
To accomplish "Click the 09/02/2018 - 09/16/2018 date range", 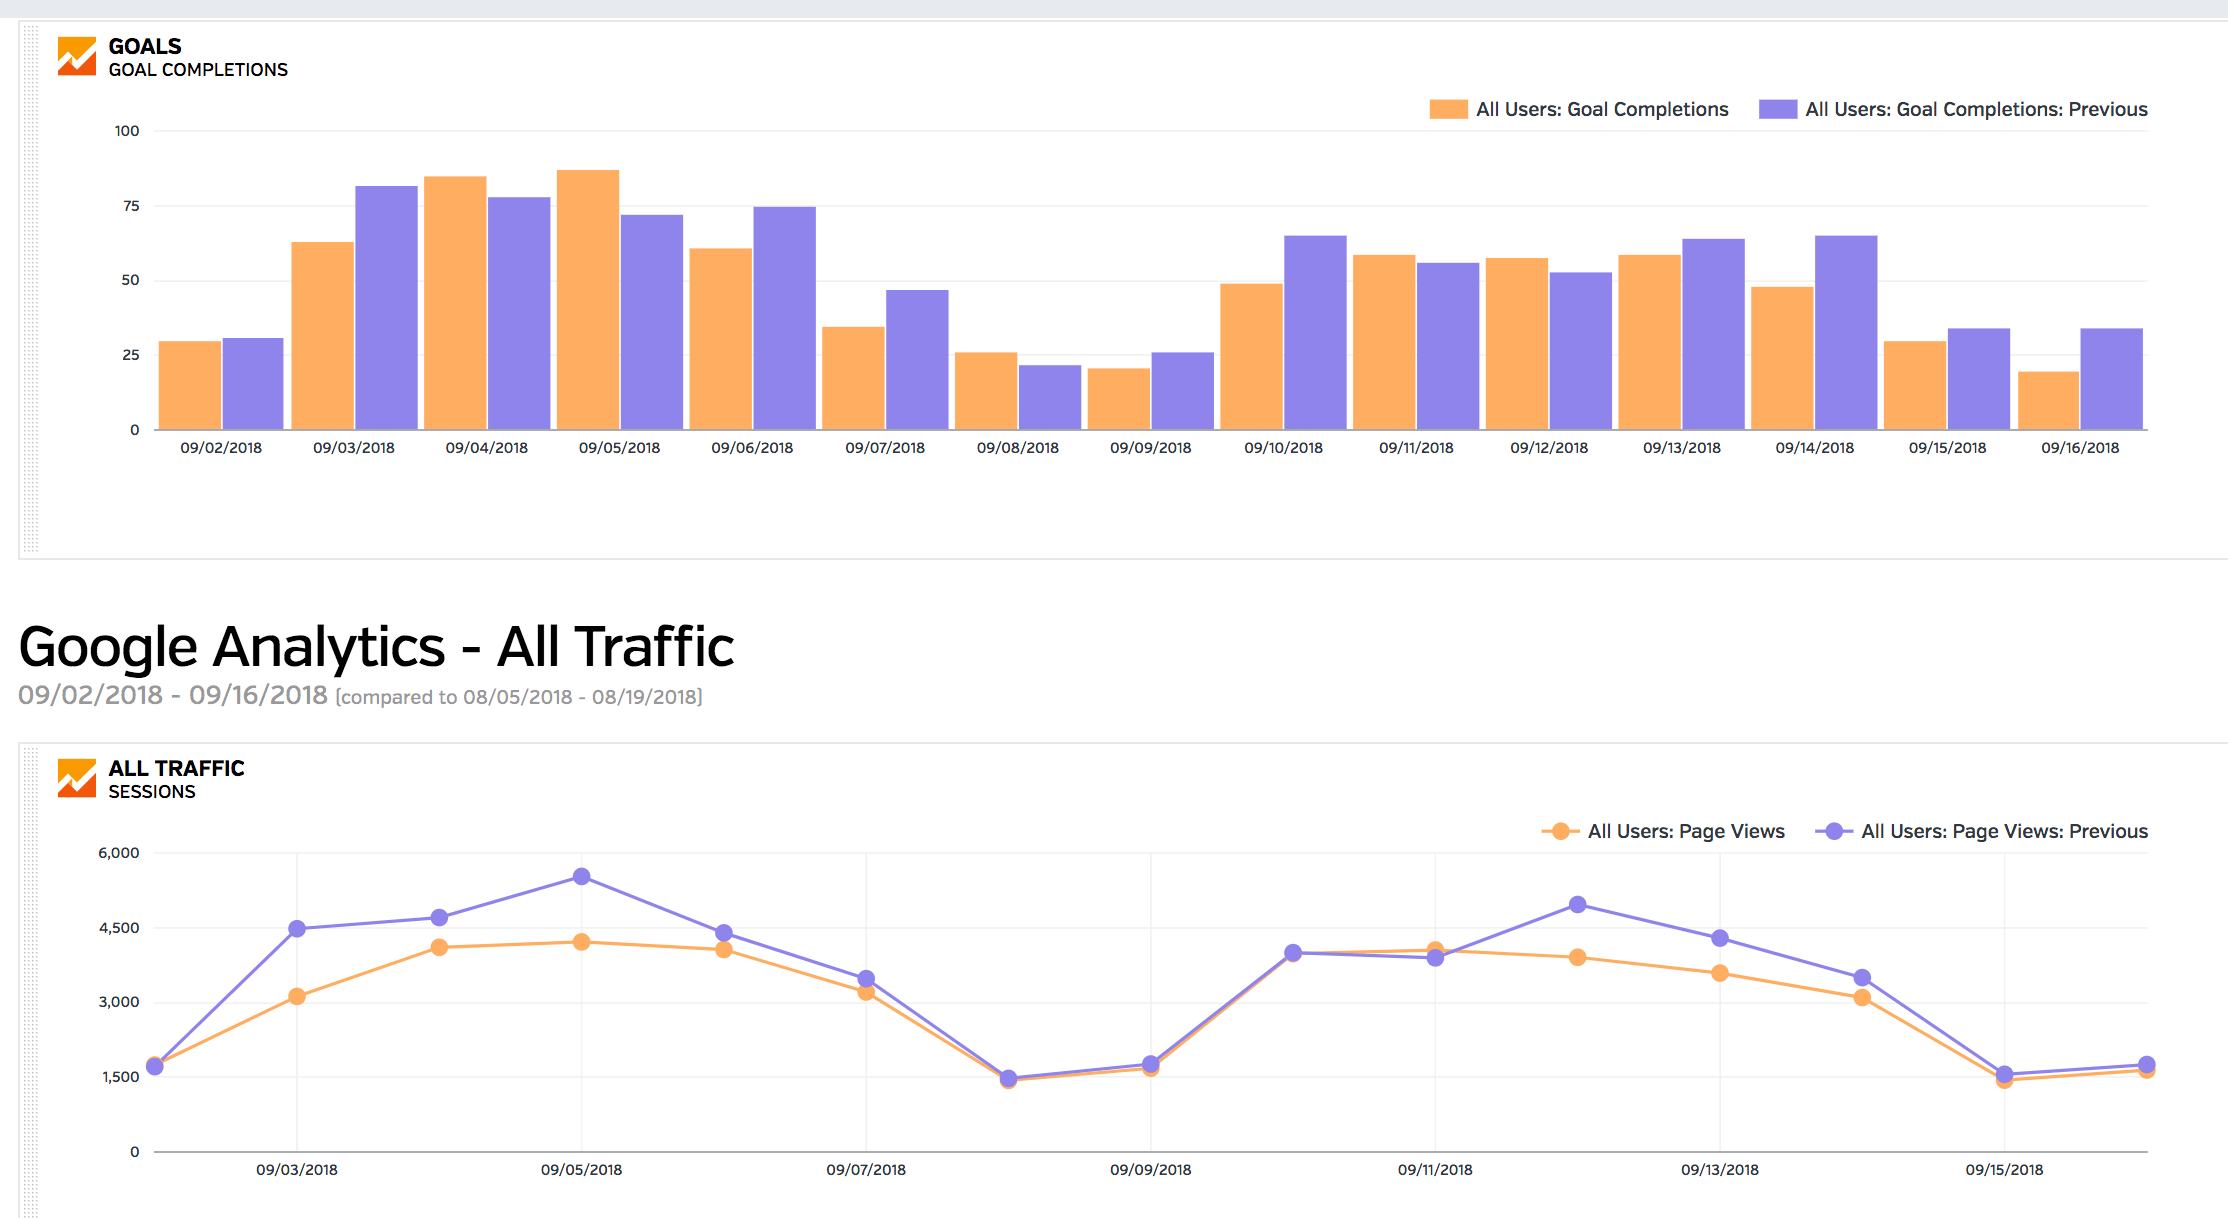I will [x=173, y=695].
